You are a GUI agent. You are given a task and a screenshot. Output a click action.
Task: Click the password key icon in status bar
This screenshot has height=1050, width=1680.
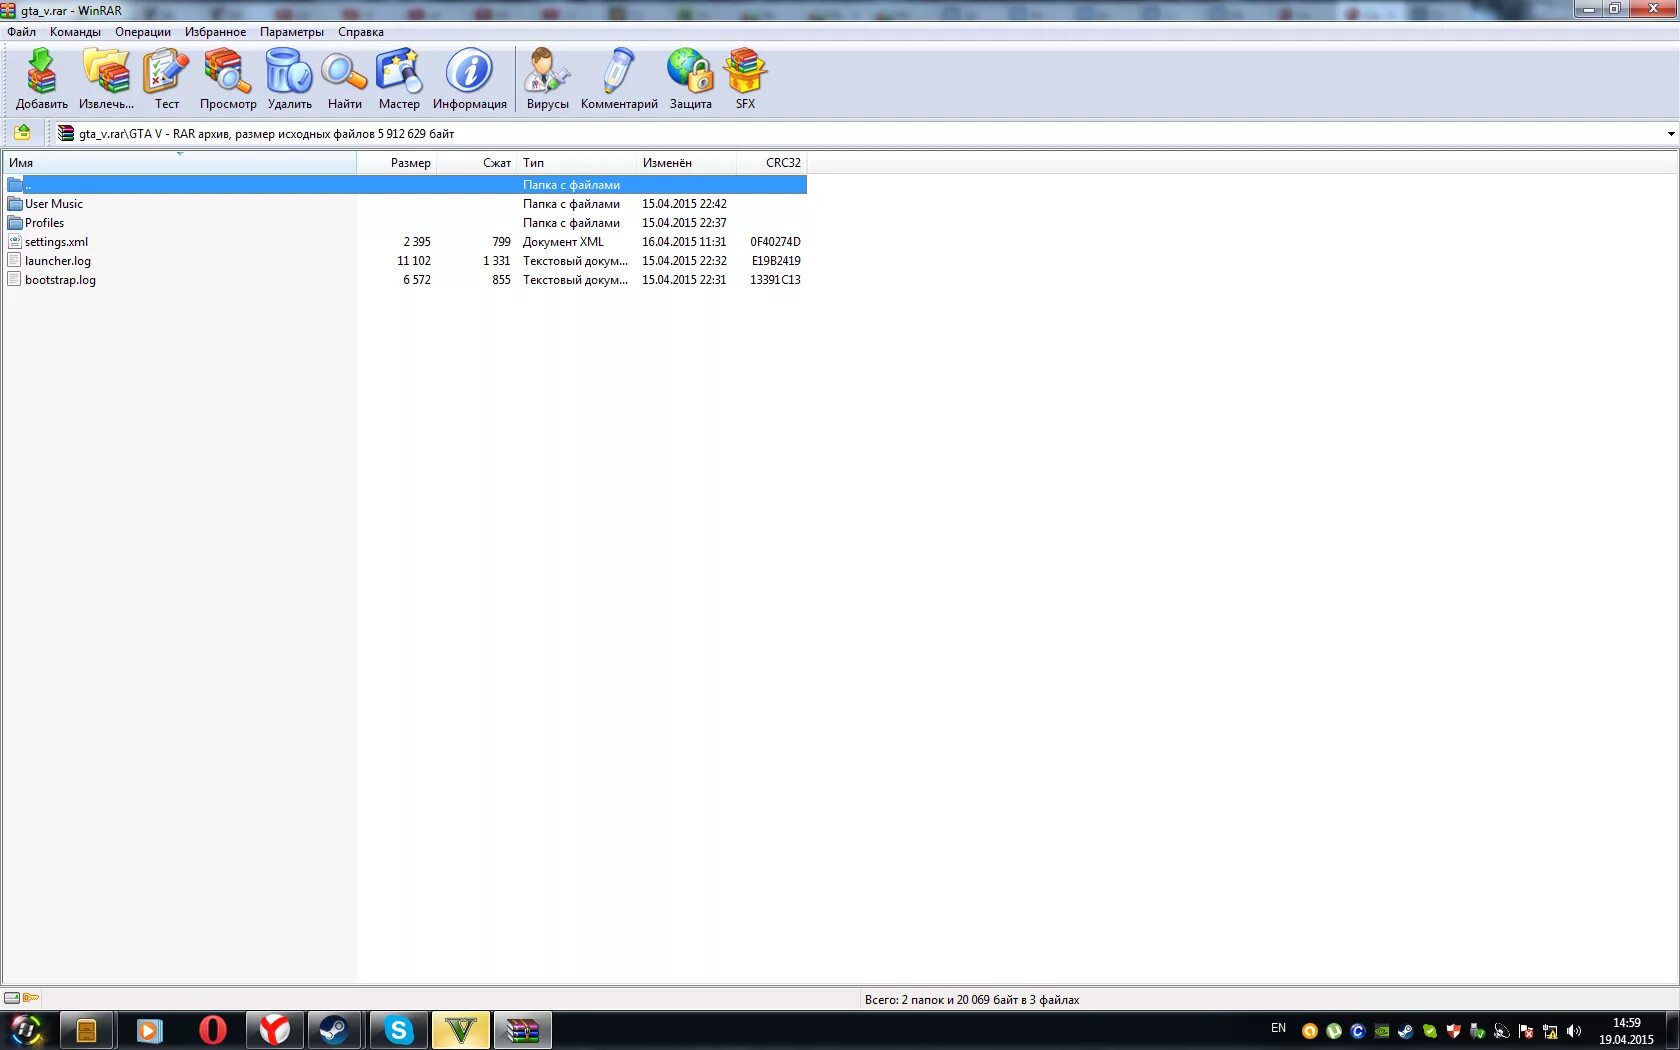click(x=31, y=998)
